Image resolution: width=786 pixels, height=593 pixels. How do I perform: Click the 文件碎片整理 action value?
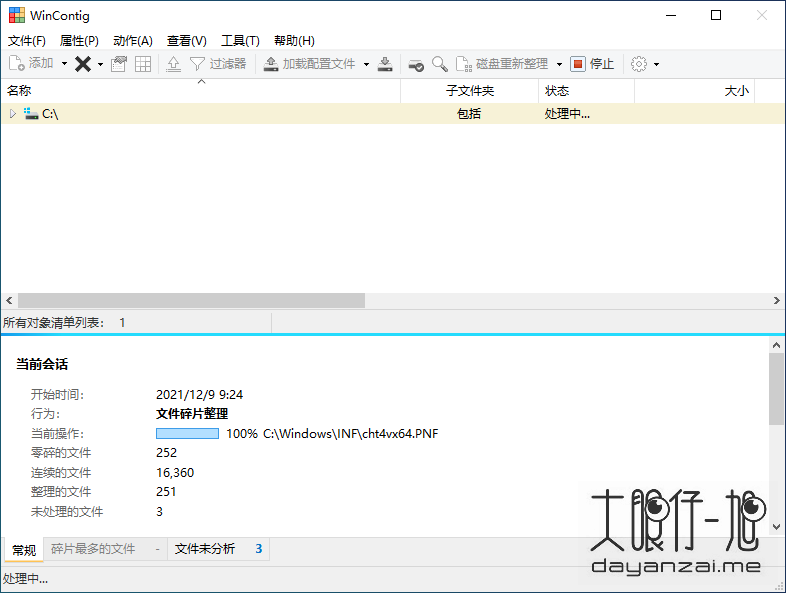click(192, 414)
